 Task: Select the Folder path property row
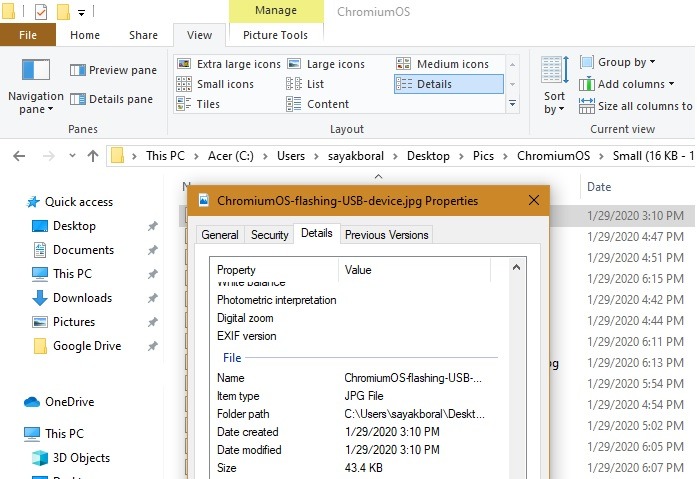356,414
